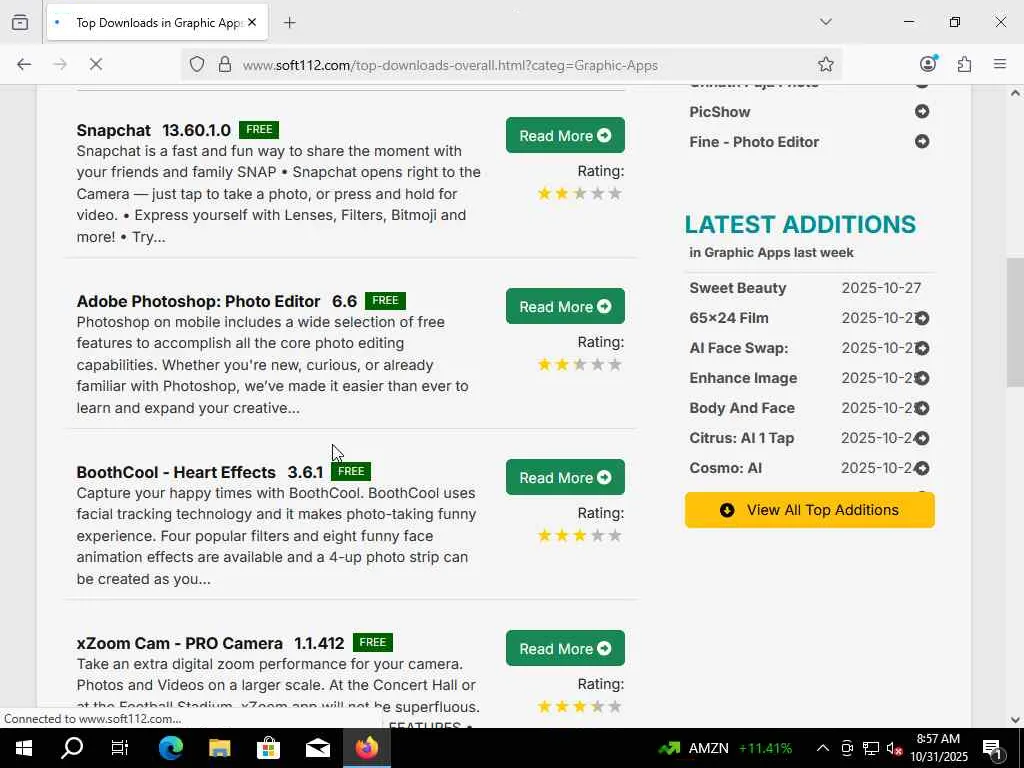Click the arrow icon on Enhance Image row
This screenshot has width=1024, height=768.
coord(921,378)
